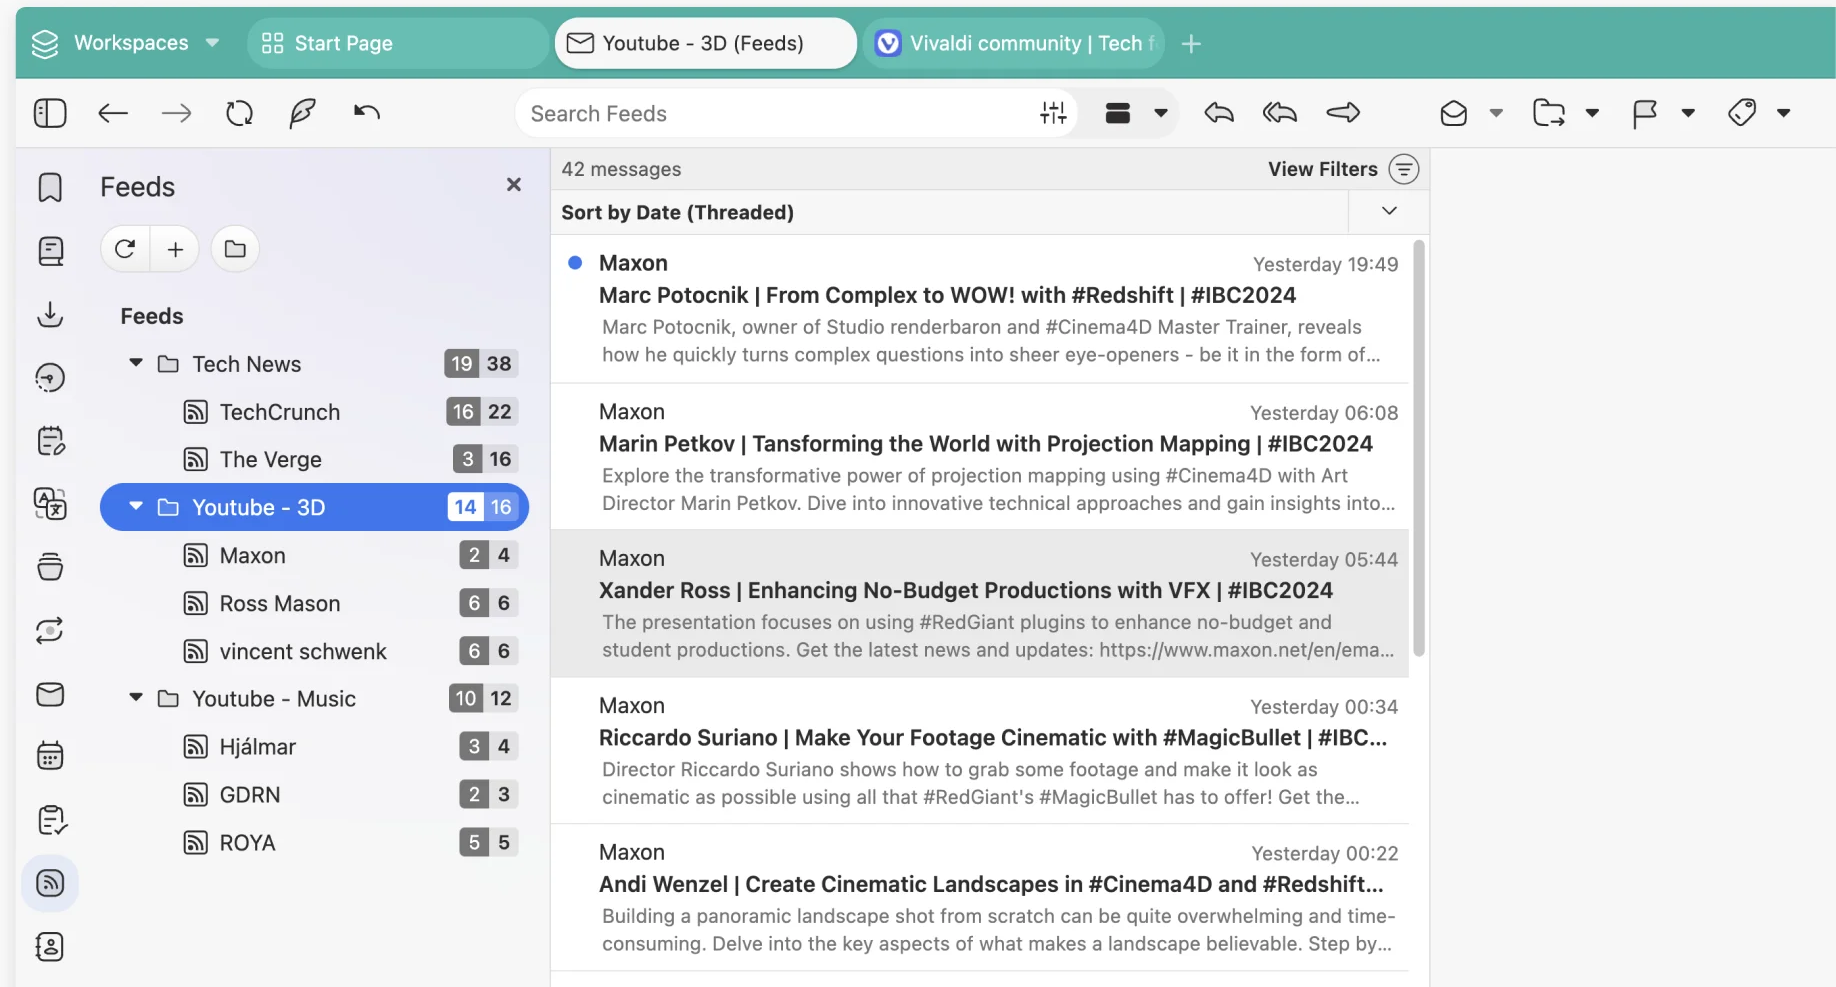Create a new feed folder button
Viewport: 1836px width, 987px height.
click(235, 249)
